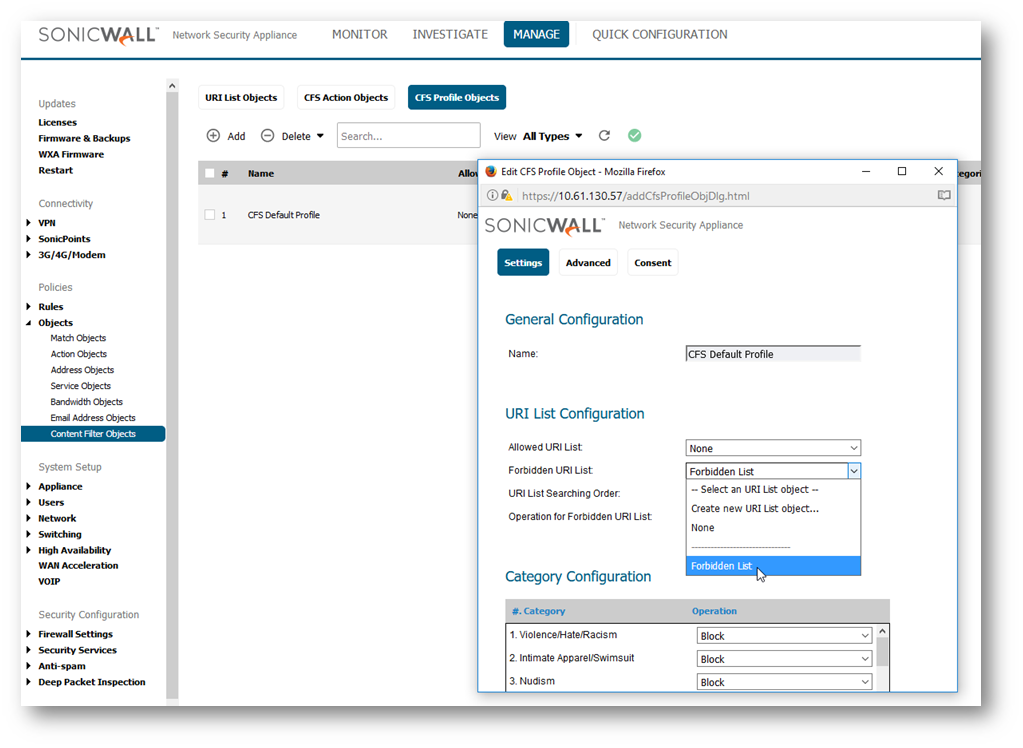Open the Allowed URI List dropdown
1023x748 pixels.
click(772, 448)
